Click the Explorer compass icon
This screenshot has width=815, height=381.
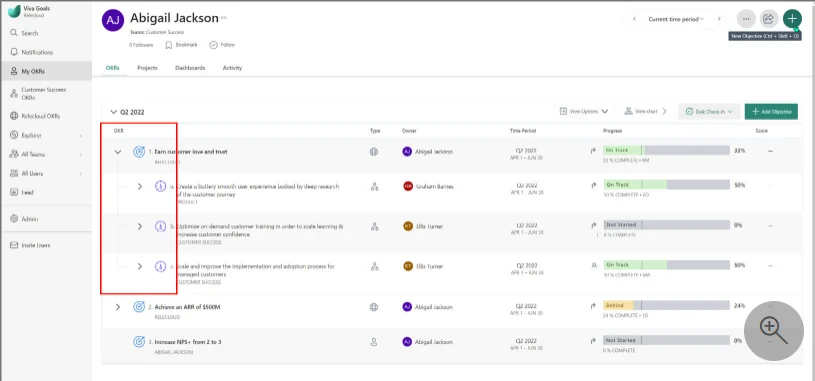[x=15, y=135]
